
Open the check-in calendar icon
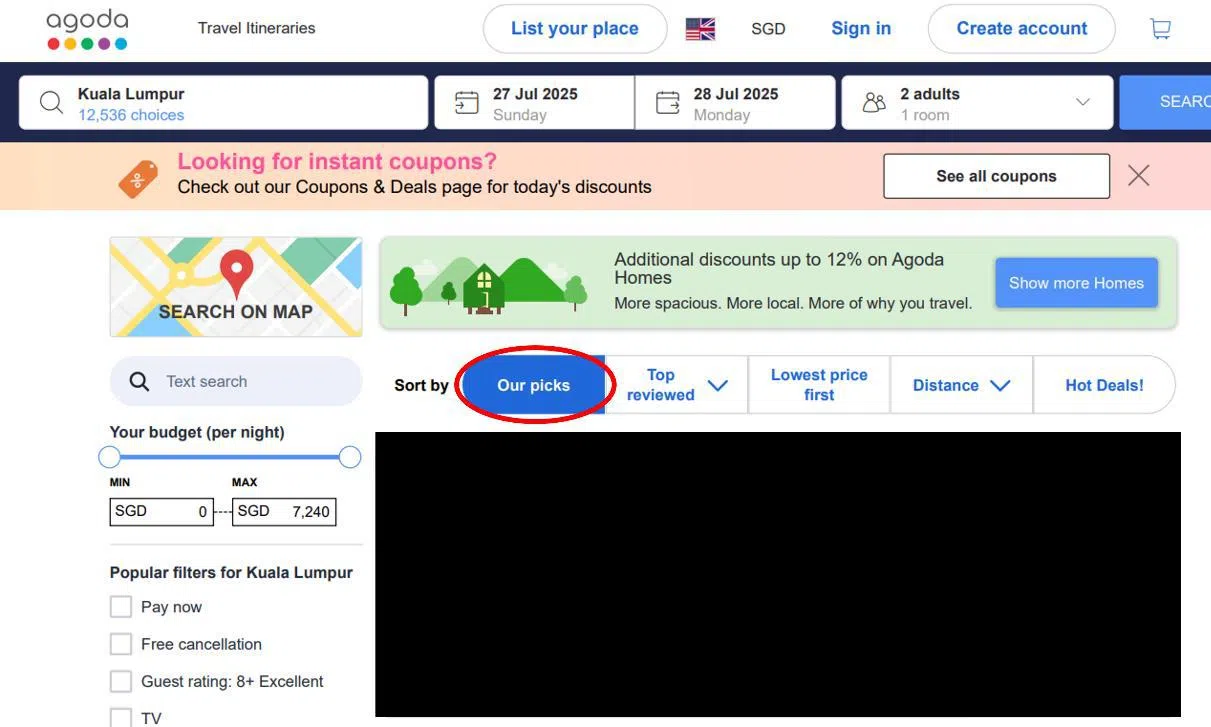[466, 103]
